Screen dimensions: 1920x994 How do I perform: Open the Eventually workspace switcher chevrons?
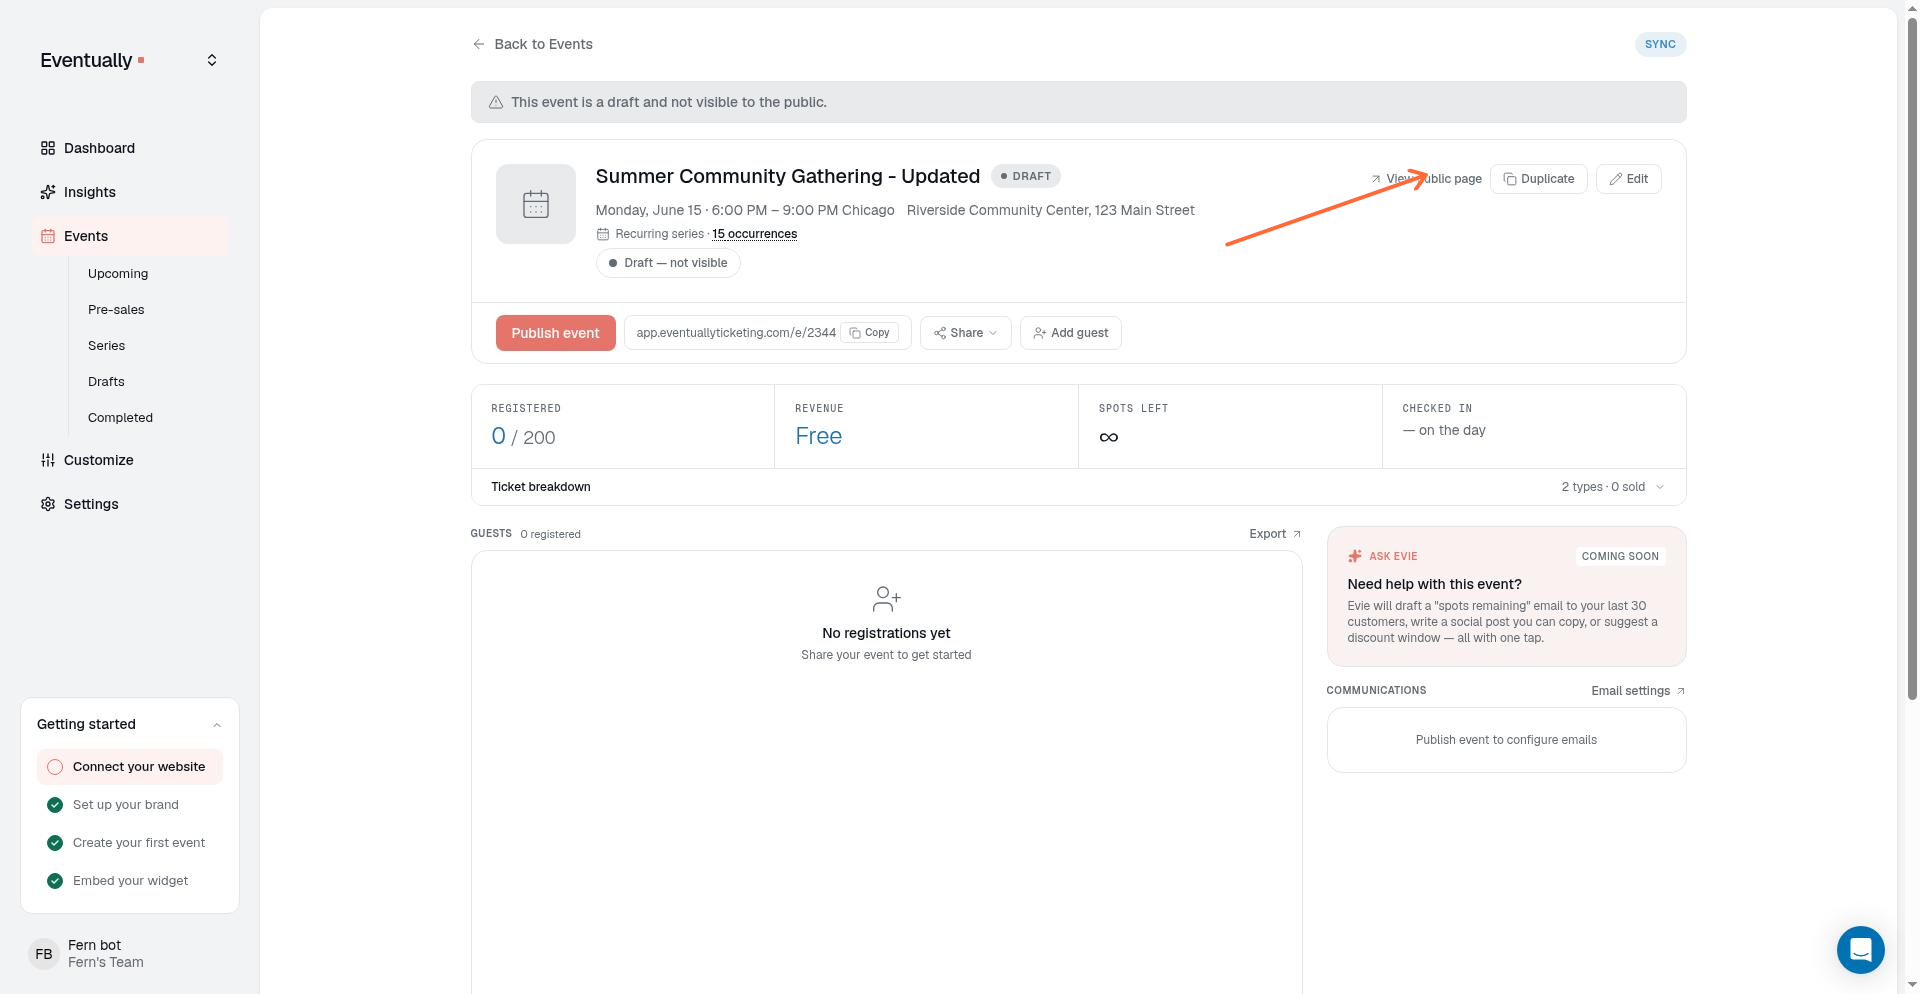click(x=212, y=60)
